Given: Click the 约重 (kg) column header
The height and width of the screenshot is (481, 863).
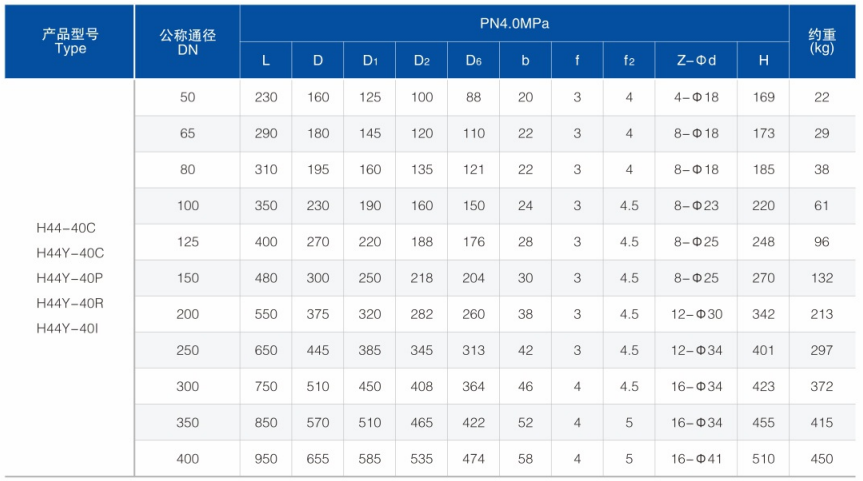Looking at the screenshot, I should [x=822, y=42].
